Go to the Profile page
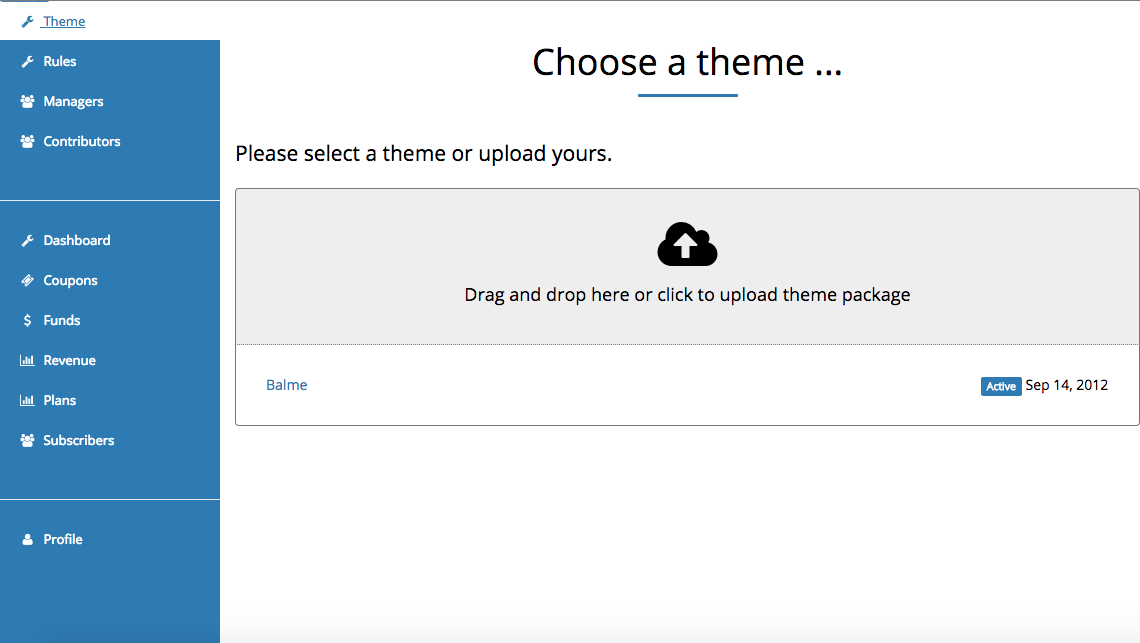1140x643 pixels. click(x=110, y=539)
